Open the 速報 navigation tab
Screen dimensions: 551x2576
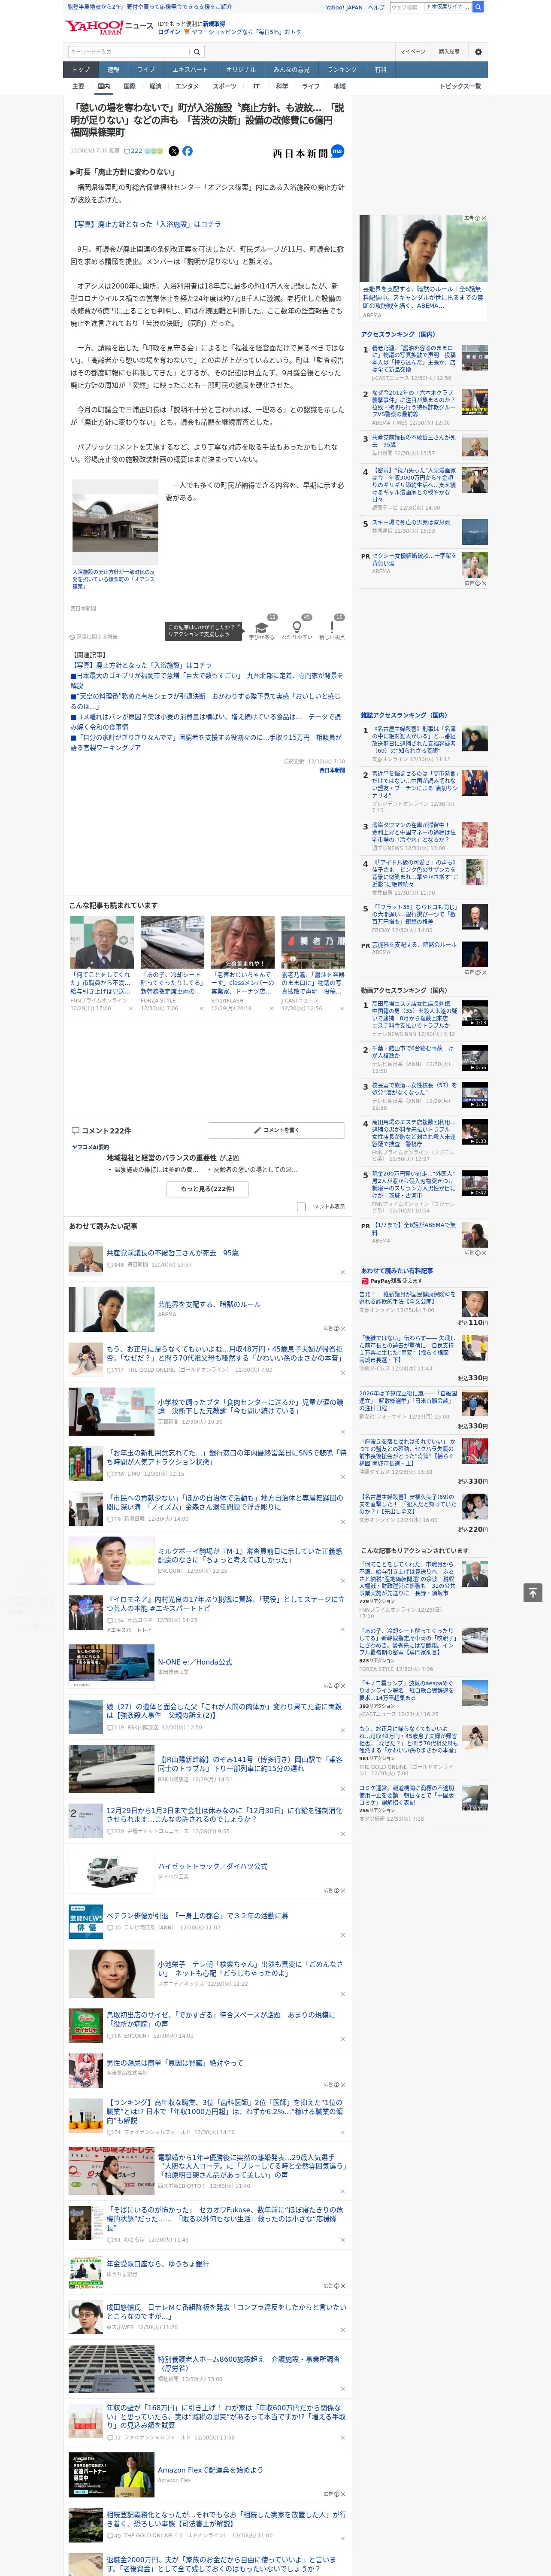113,70
